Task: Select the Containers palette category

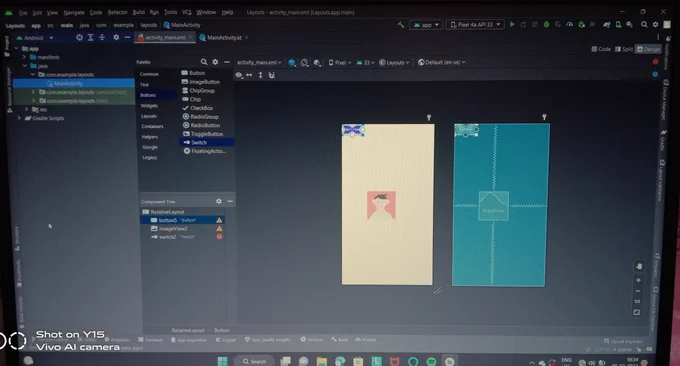Action: 152,127
